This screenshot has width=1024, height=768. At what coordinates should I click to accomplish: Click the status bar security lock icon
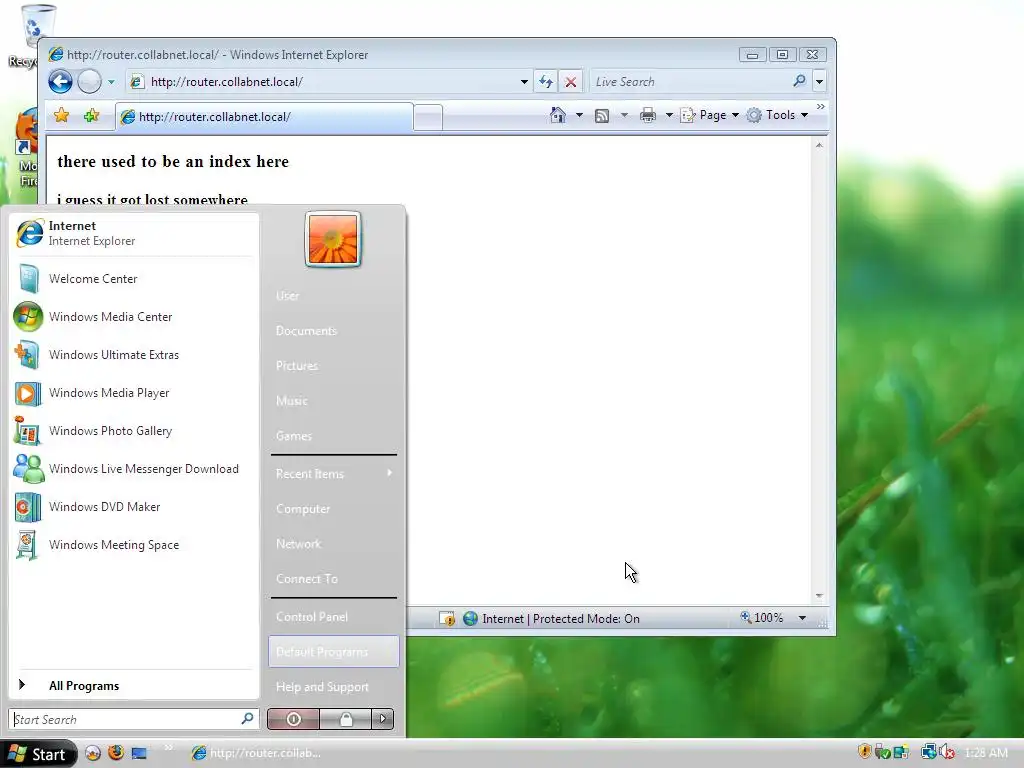[x=447, y=618]
